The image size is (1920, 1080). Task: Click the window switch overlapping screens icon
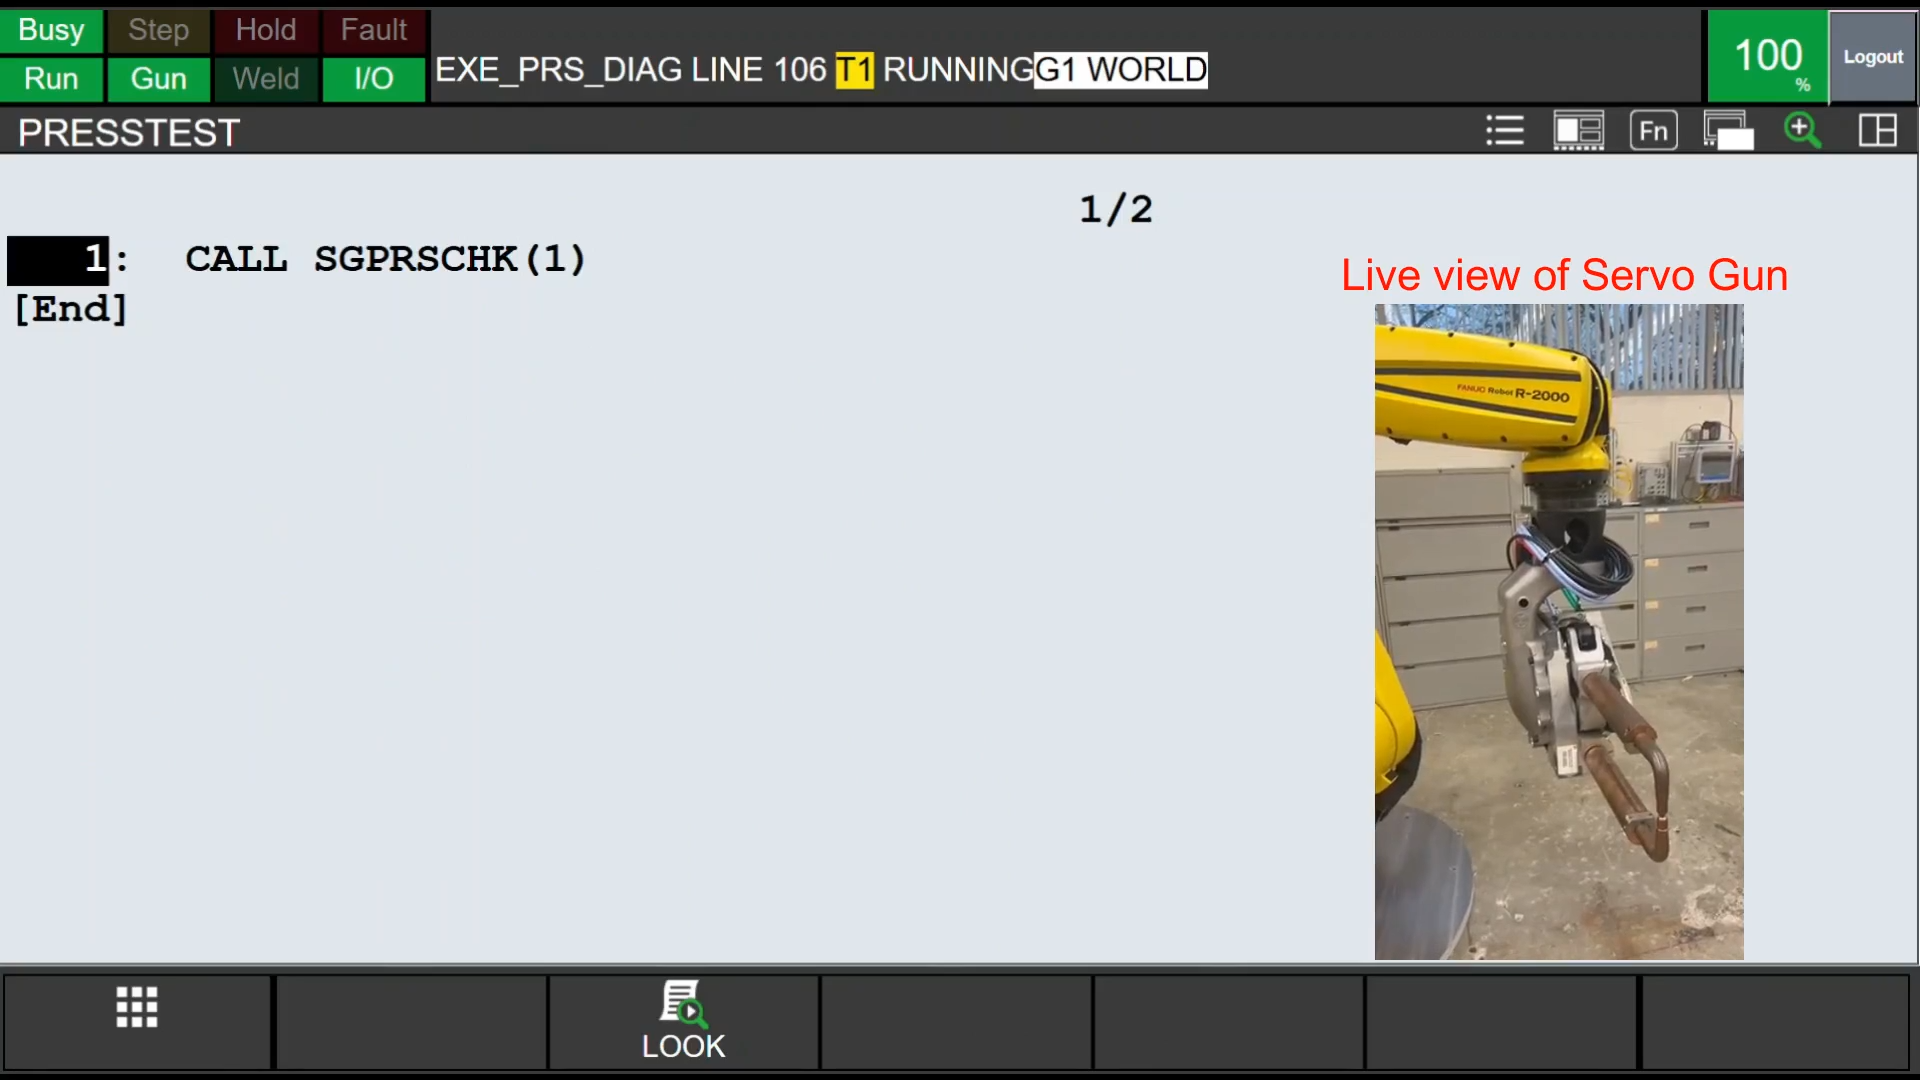tap(1729, 131)
